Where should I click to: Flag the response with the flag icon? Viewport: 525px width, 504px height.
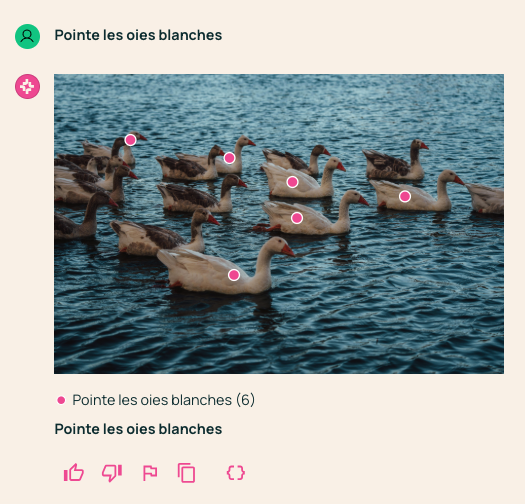pyautogui.click(x=150, y=473)
